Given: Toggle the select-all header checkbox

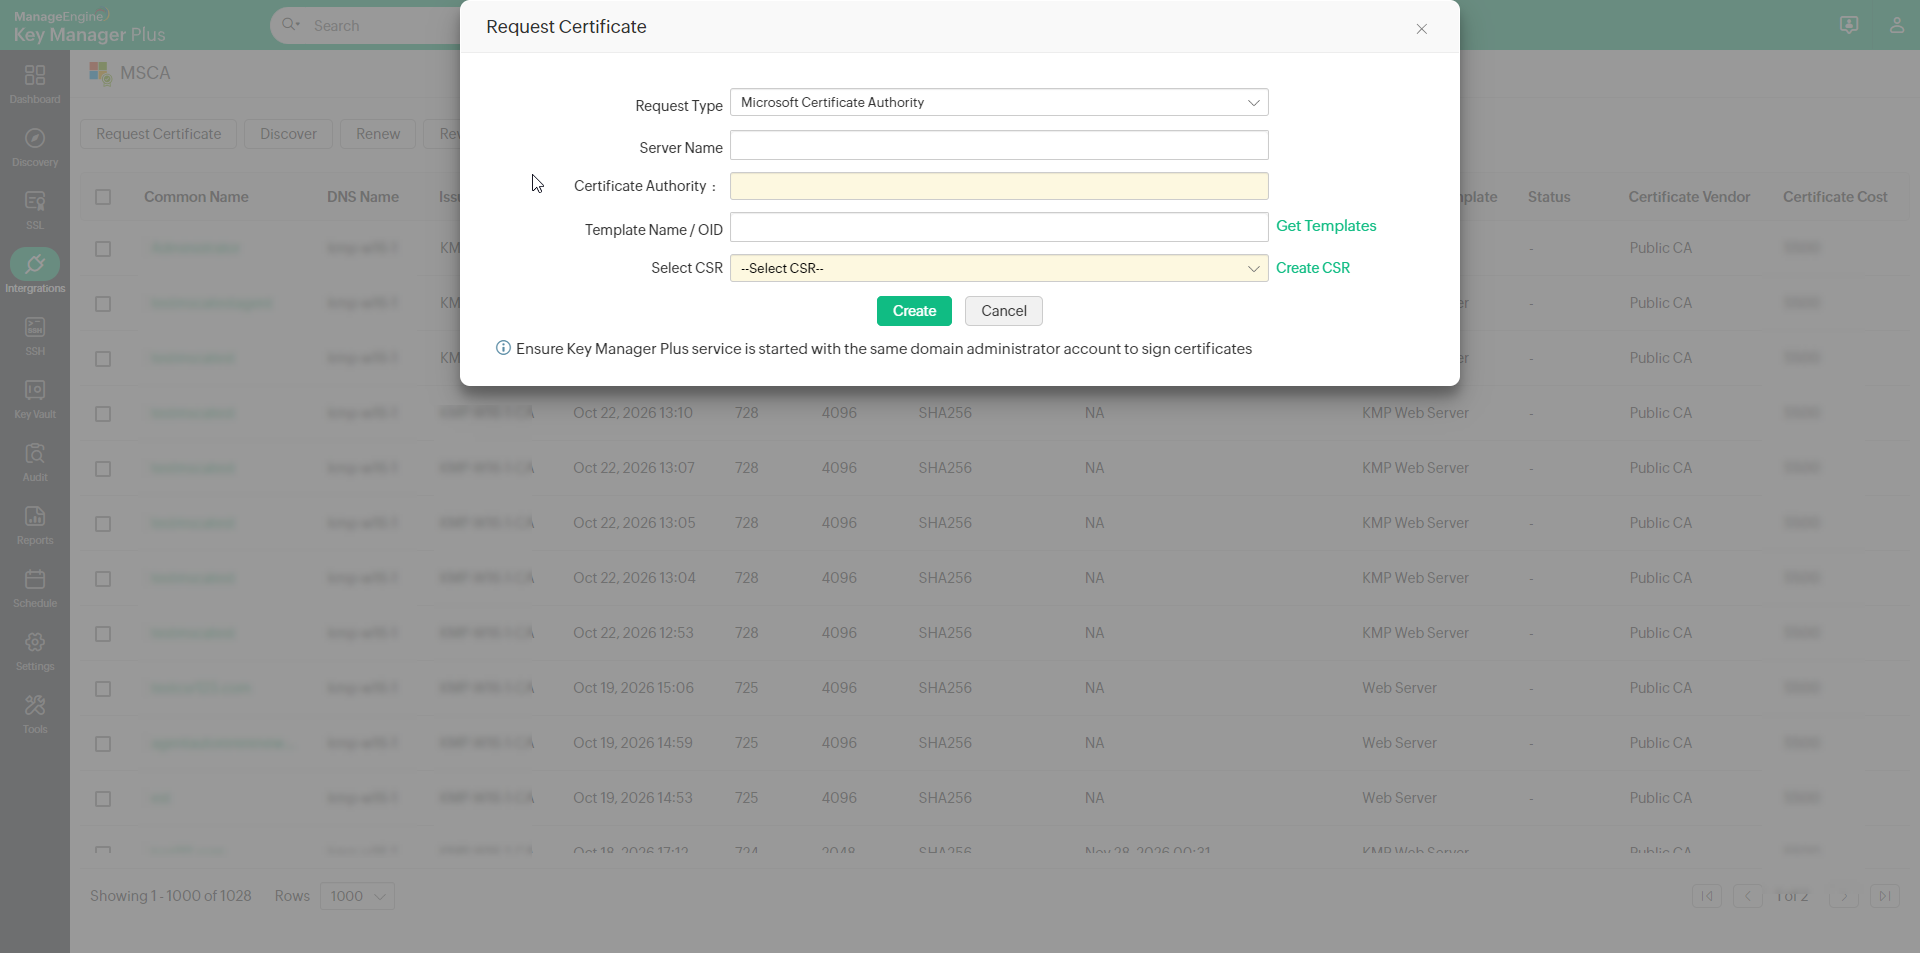Looking at the screenshot, I should [x=103, y=197].
